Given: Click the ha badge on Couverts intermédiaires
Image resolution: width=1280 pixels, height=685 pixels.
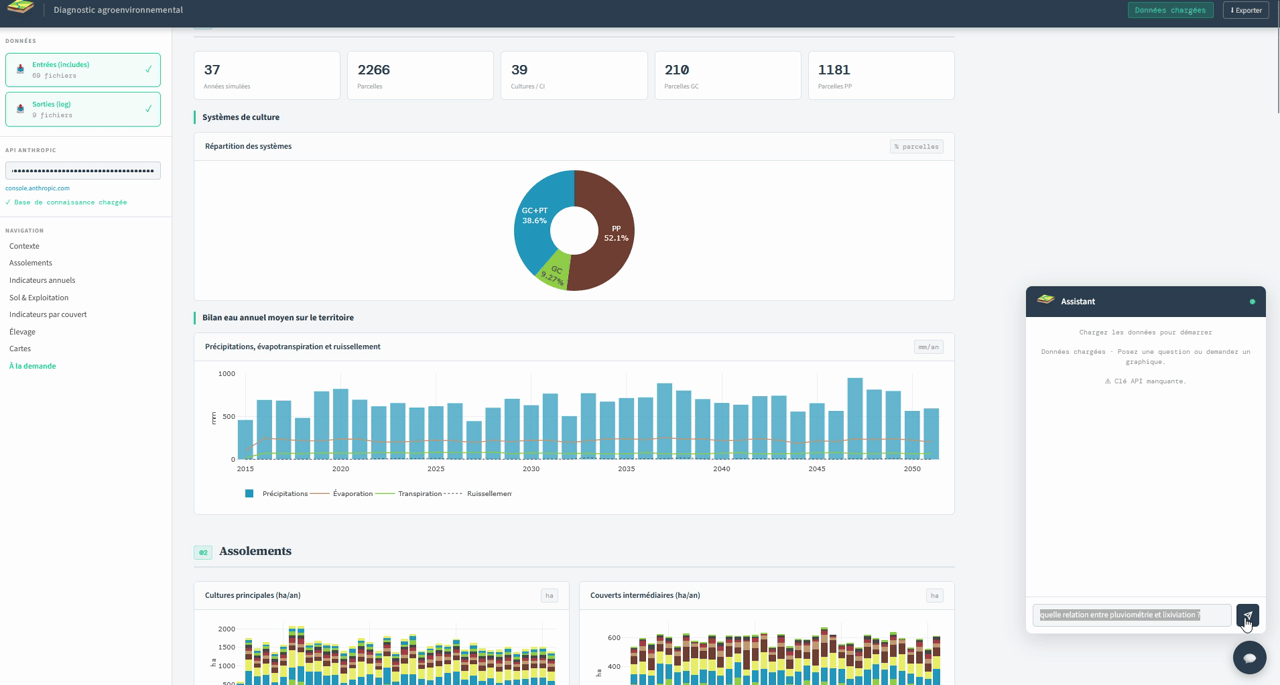Looking at the screenshot, I should (934, 595).
